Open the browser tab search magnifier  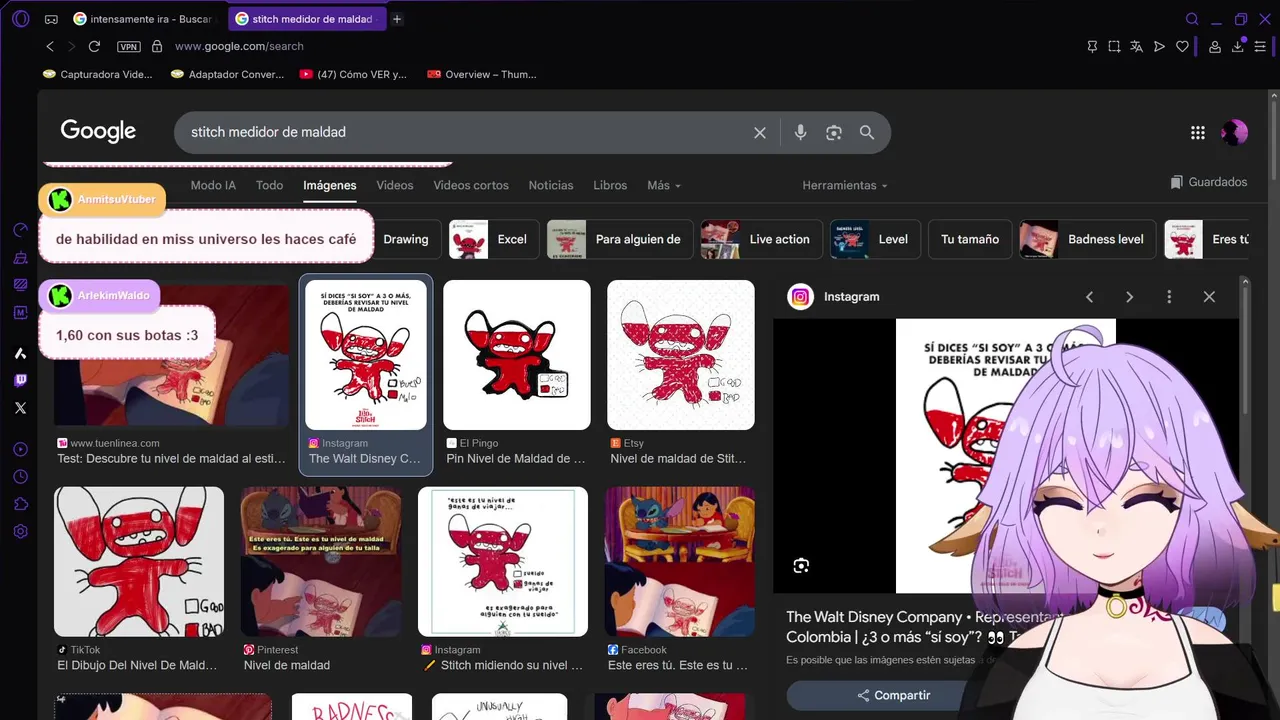[x=1192, y=19]
